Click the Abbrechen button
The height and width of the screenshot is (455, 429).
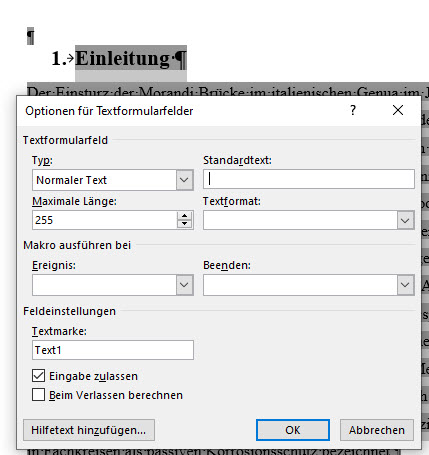(x=377, y=430)
